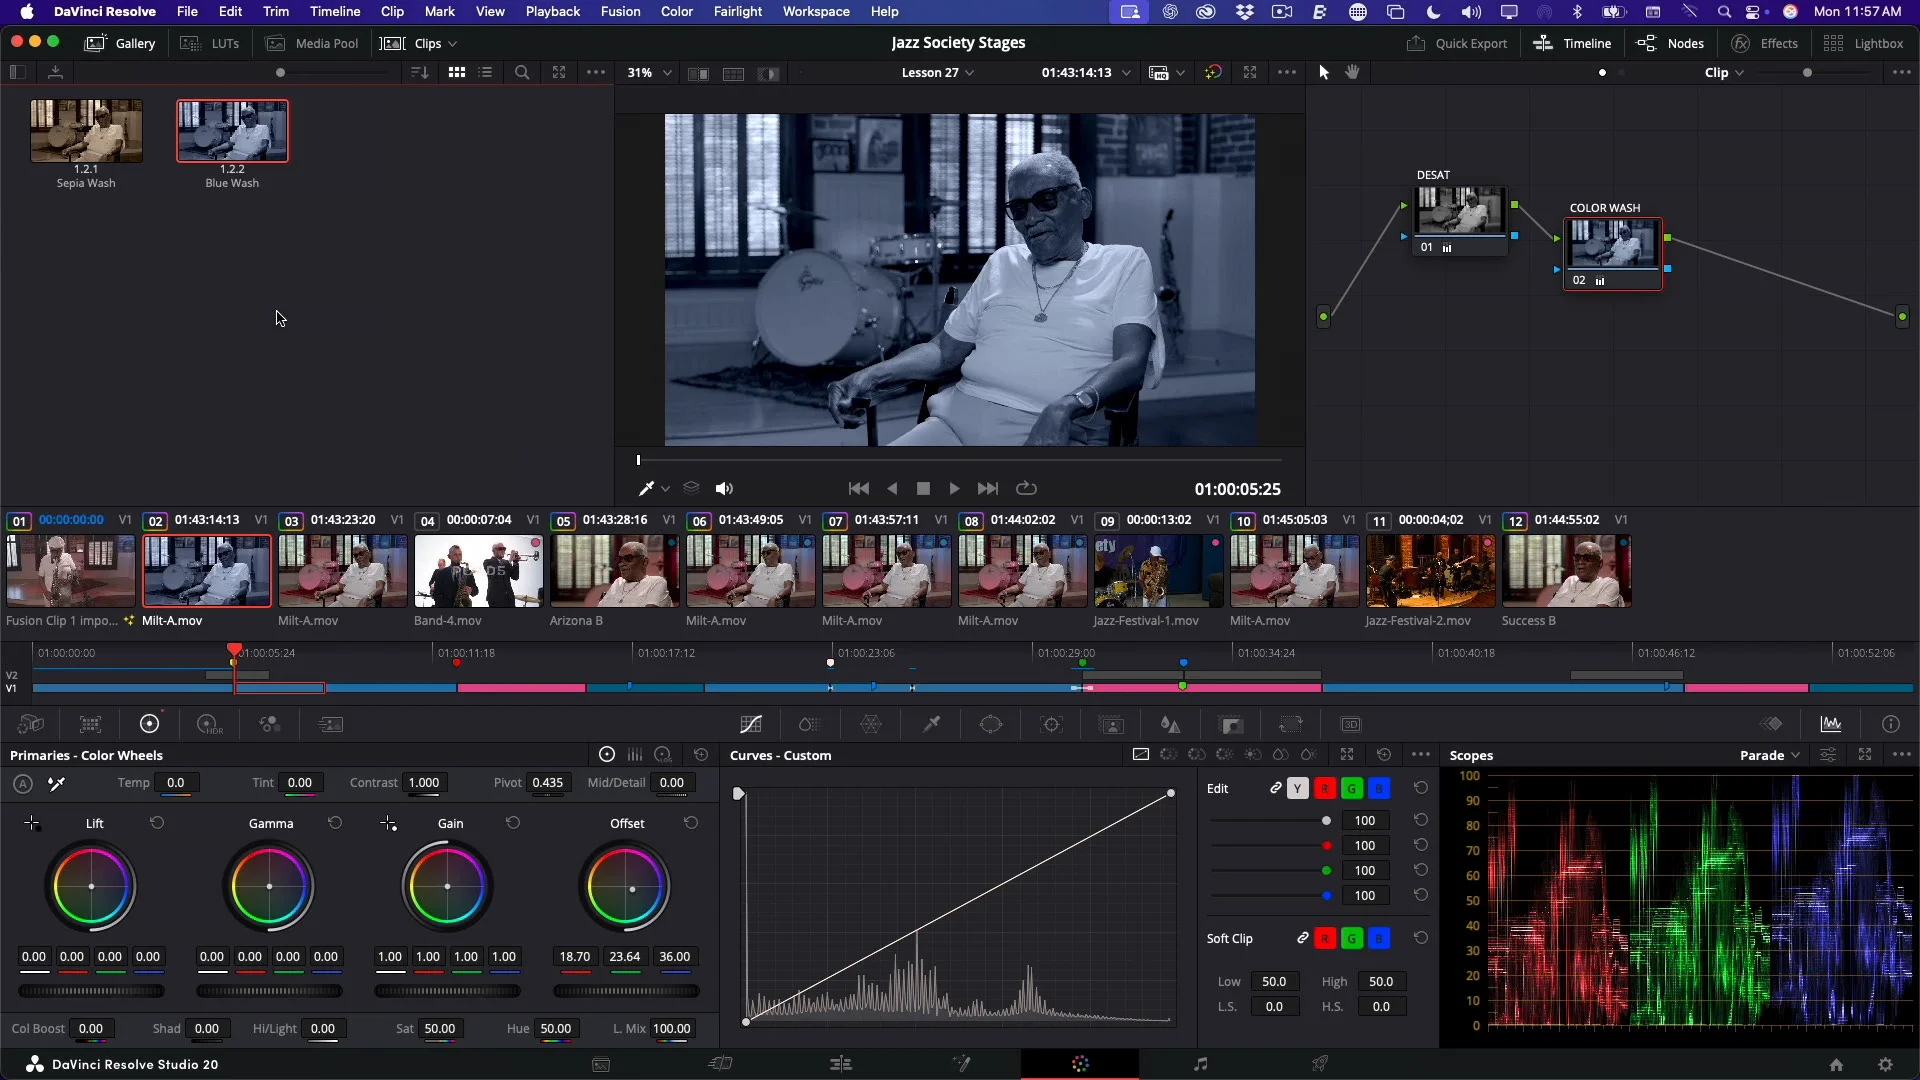
Task: Click the LUTs panel button
Action: pos(211,43)
